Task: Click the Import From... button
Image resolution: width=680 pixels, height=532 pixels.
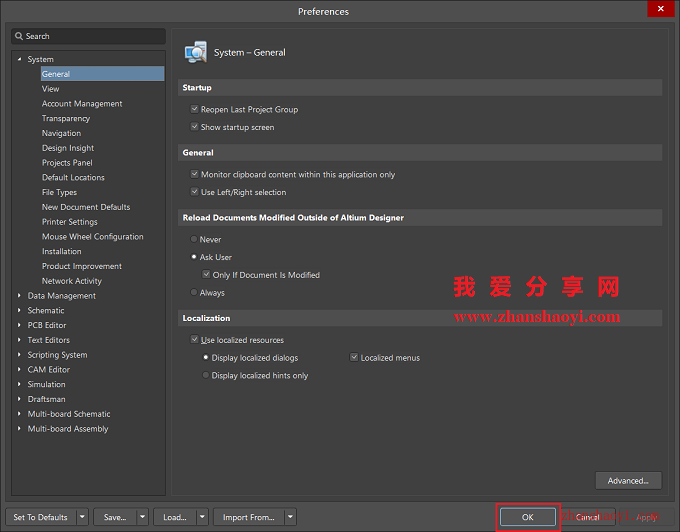Action: 249,517
